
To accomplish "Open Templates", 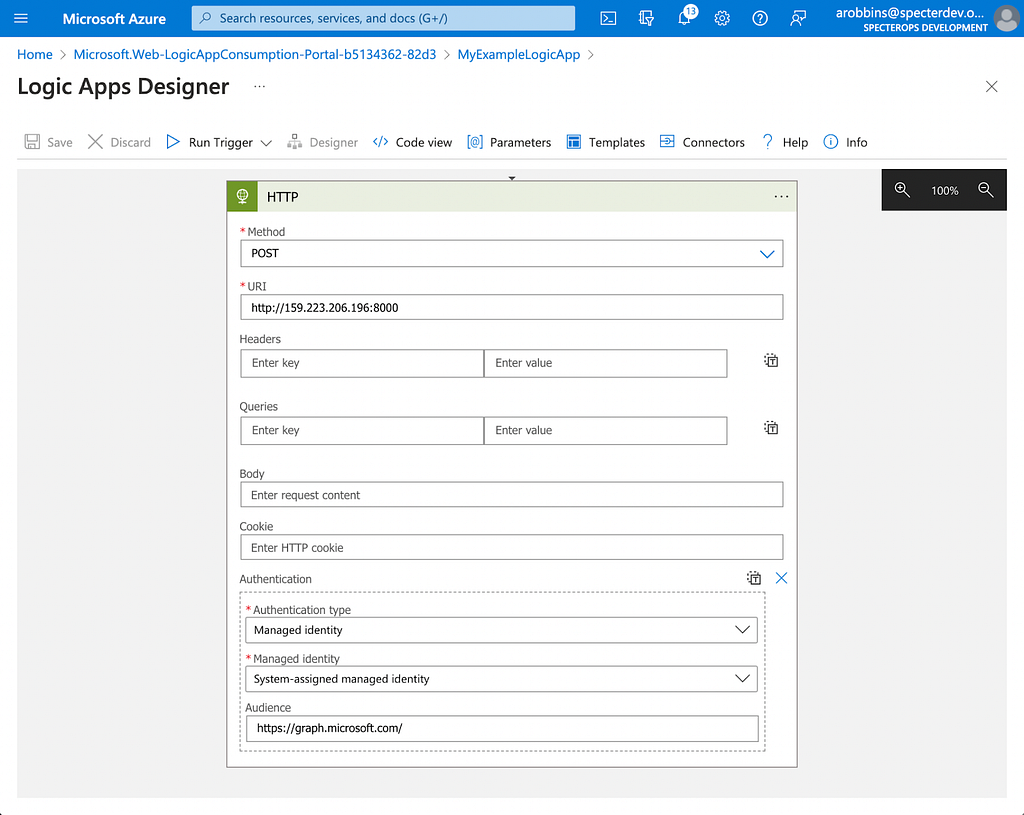I will pos(606,142).
